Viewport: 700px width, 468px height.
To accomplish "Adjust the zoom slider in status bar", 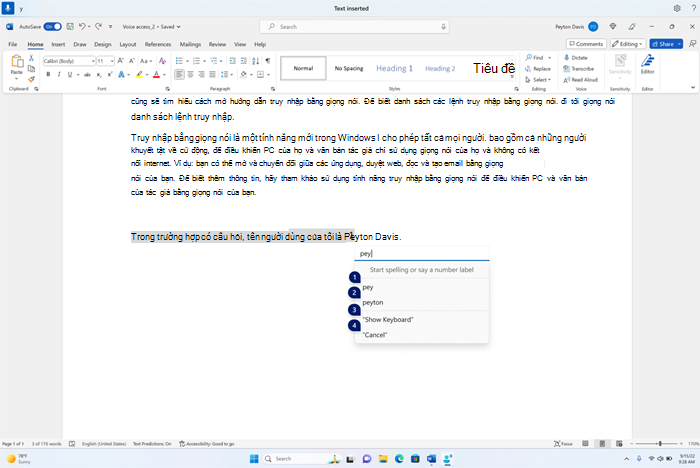I will click(660, 443).
